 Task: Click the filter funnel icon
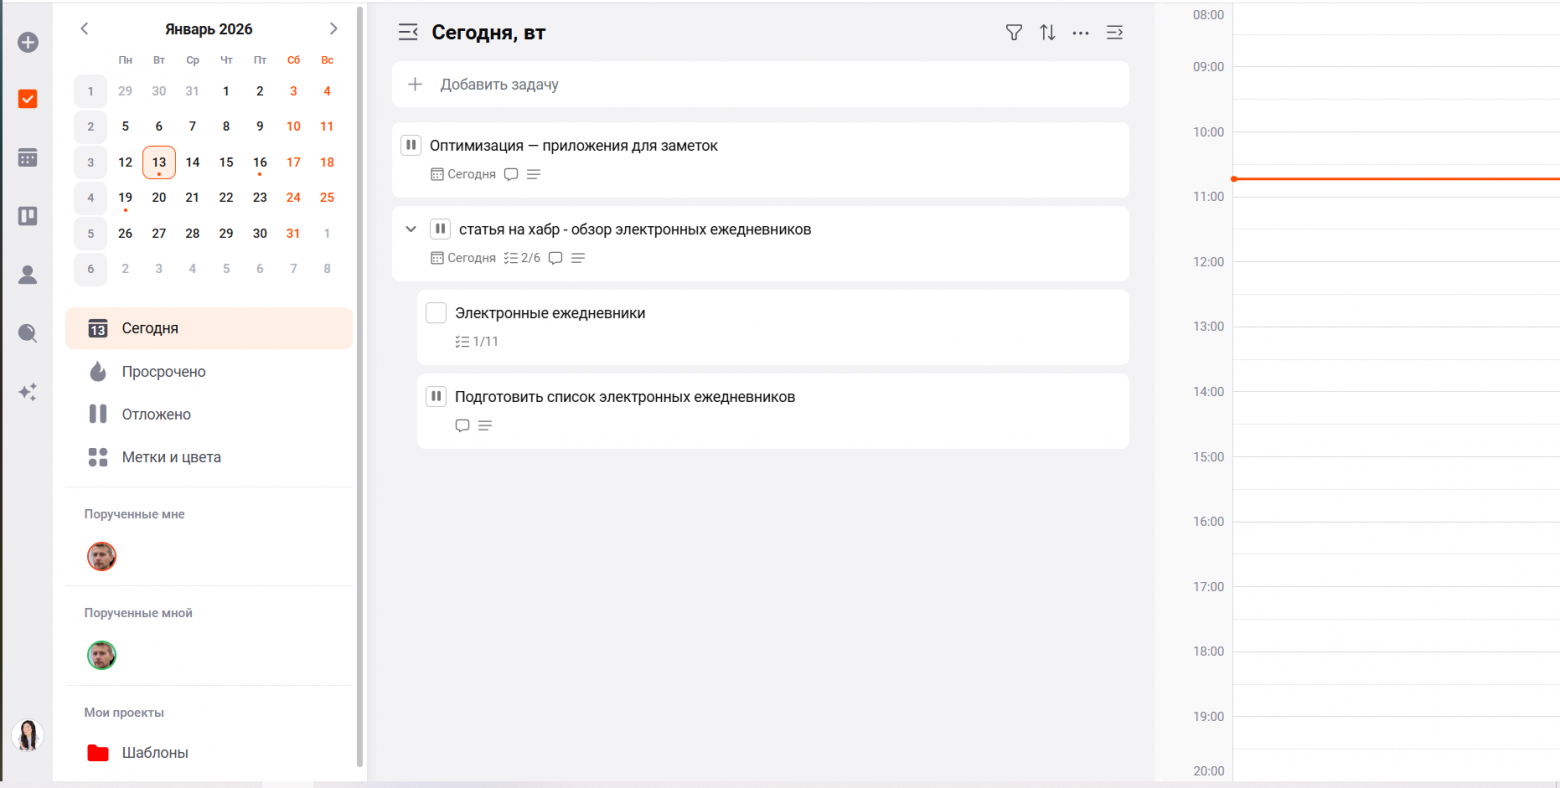pyautogui.click(x=1014, y=33)
